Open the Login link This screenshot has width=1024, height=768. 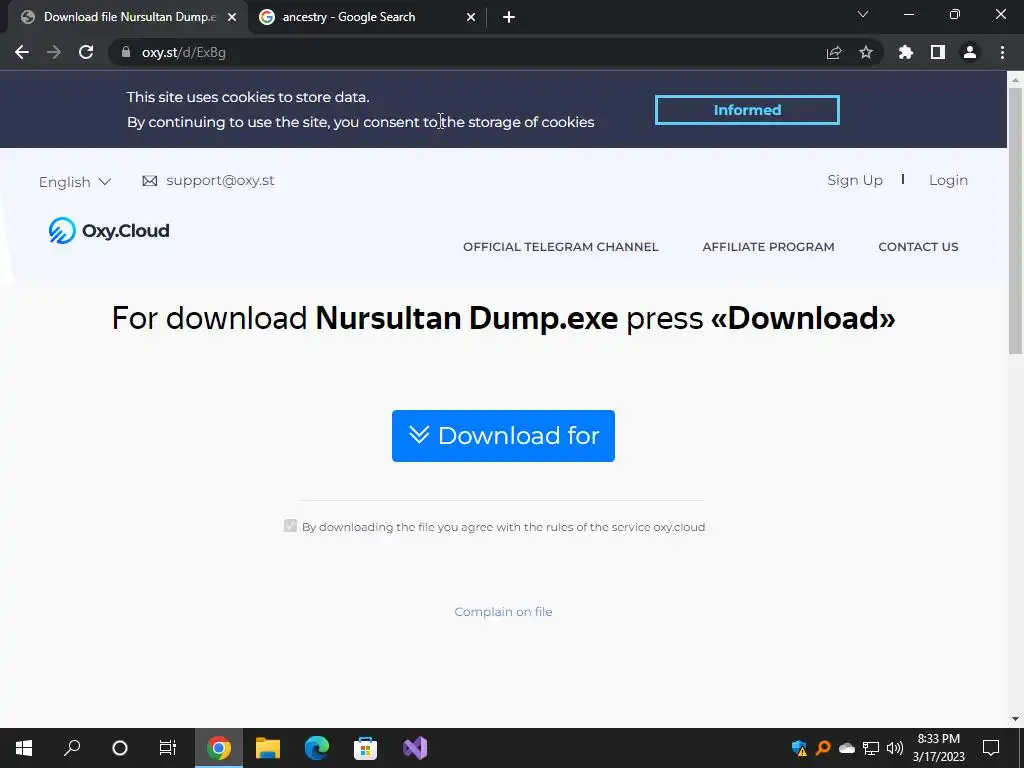[x=948, y=180]
